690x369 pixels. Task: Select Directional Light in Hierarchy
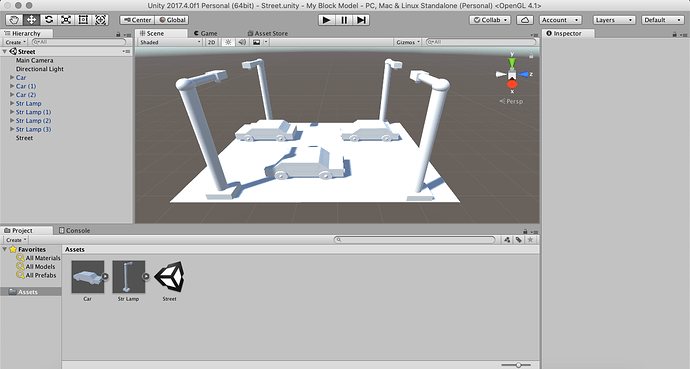click(x=40, y=69)
